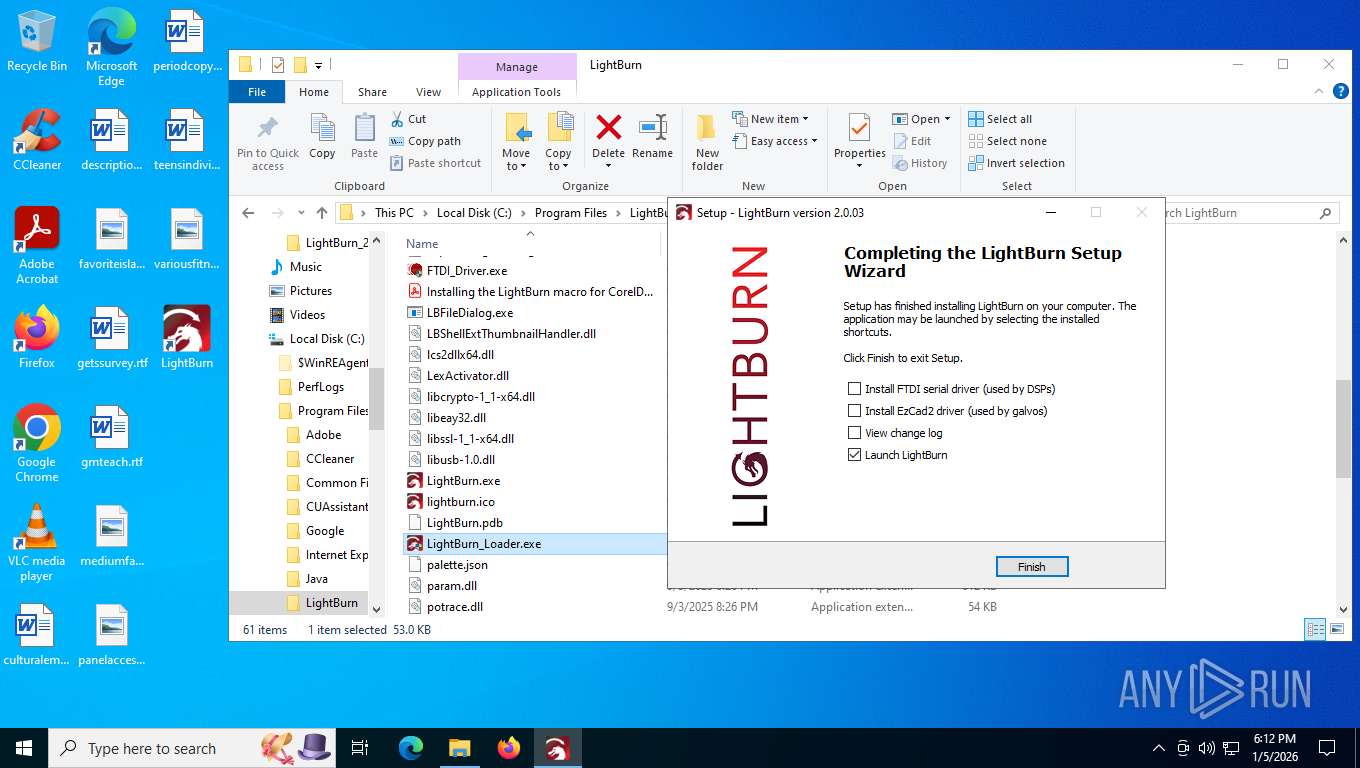
Task: Switch to the View ribbon tab
Action: [x=428, y=92]
